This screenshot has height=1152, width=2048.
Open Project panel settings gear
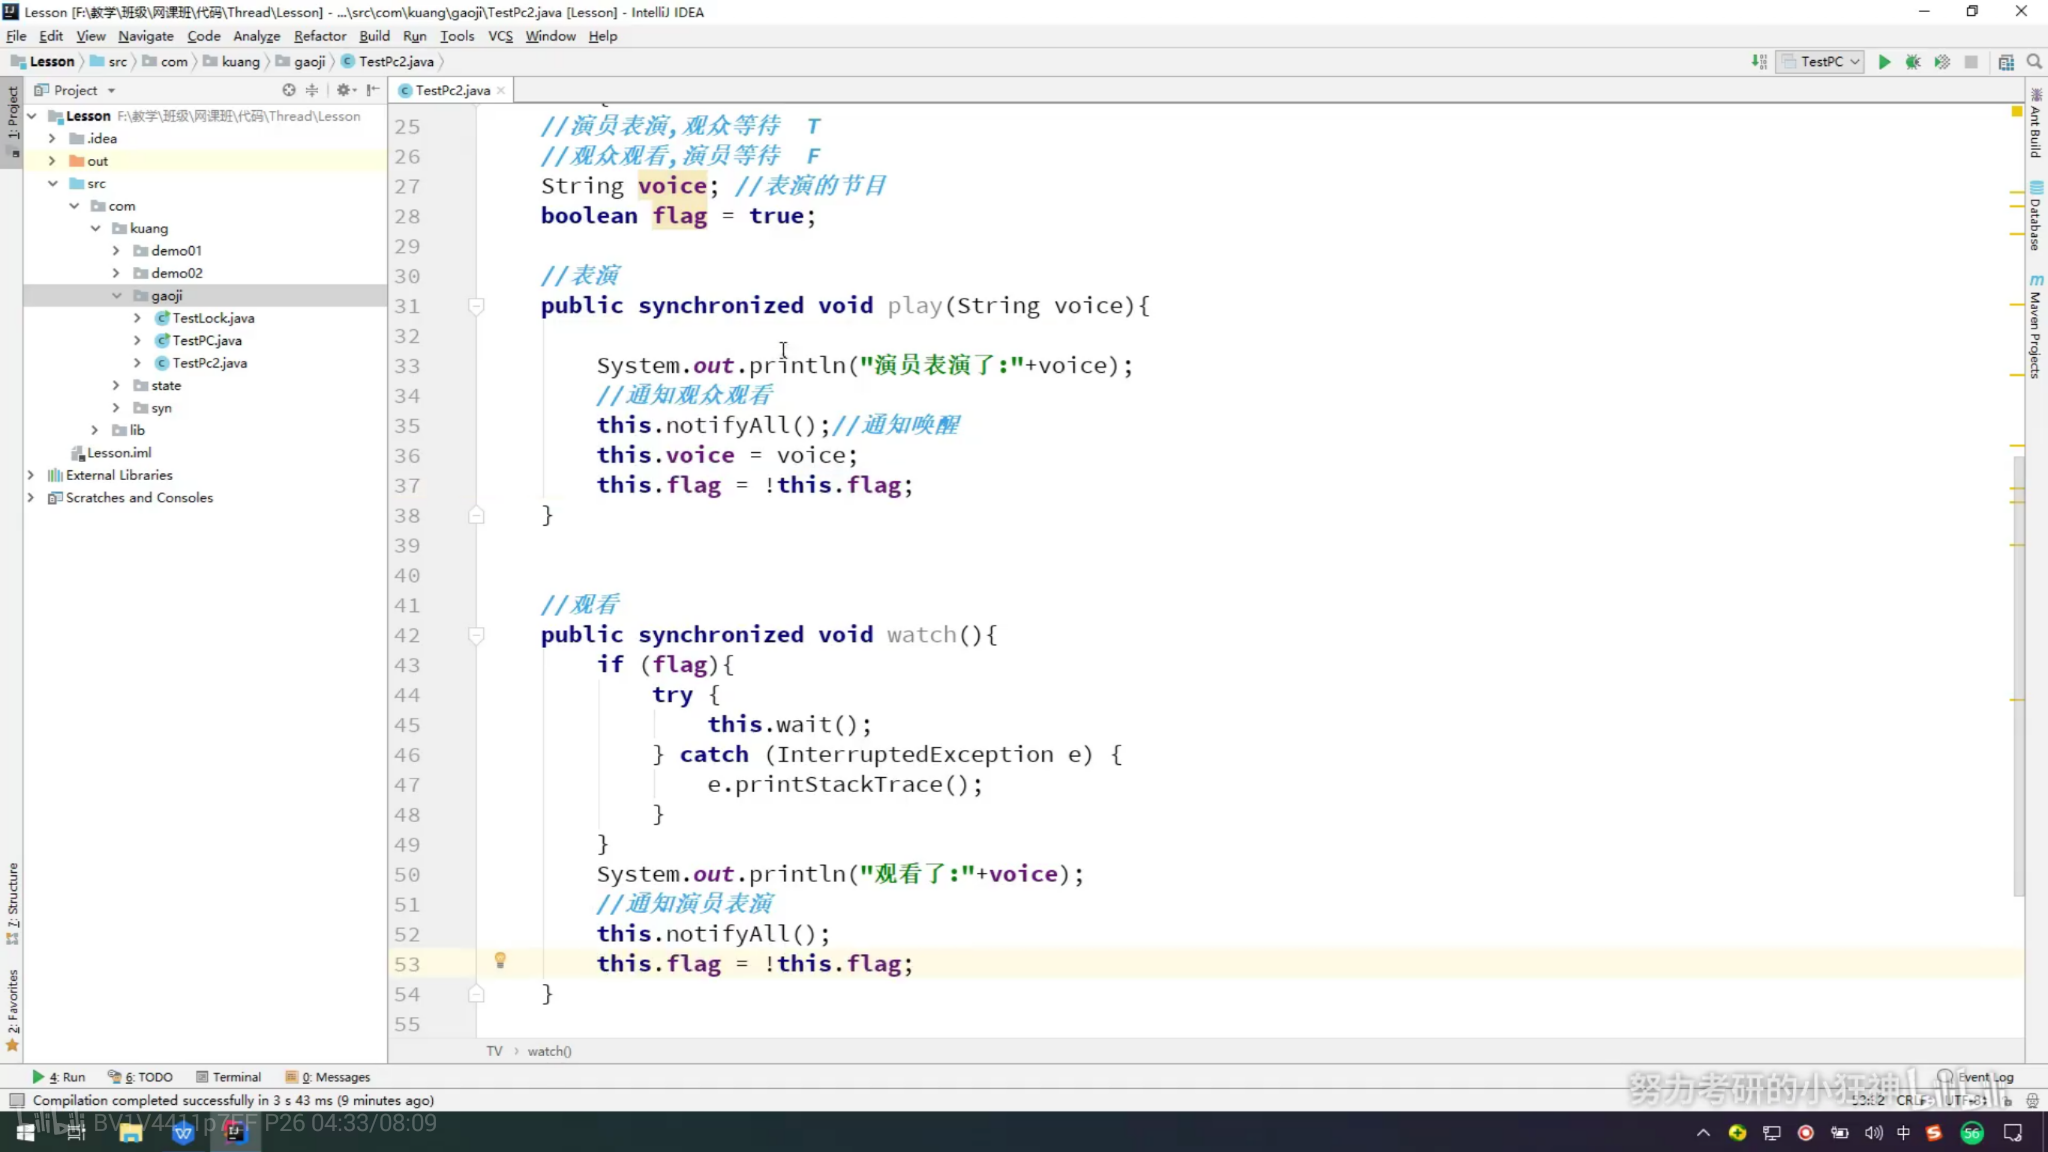pyautogui.click(x=344, y=90)
